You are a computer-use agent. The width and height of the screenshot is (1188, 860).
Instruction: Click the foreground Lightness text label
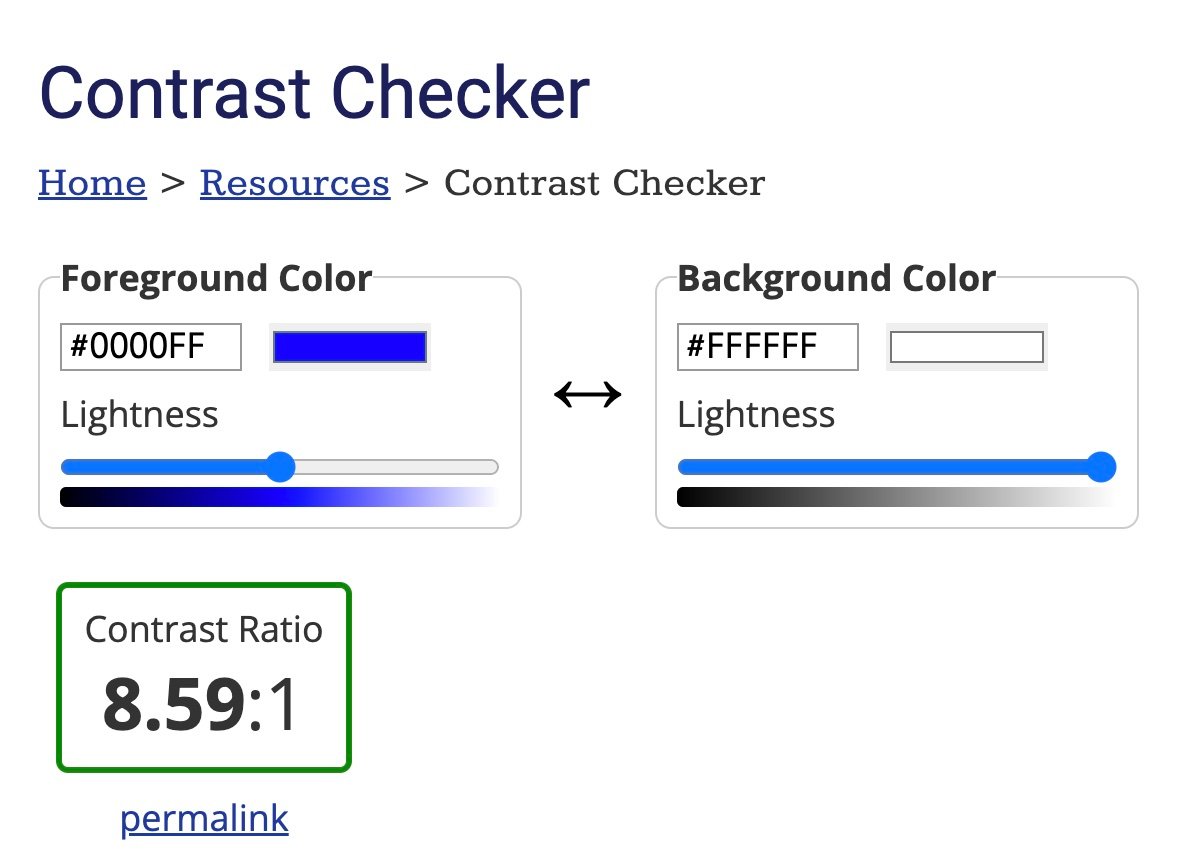click(x=138, y=414)
